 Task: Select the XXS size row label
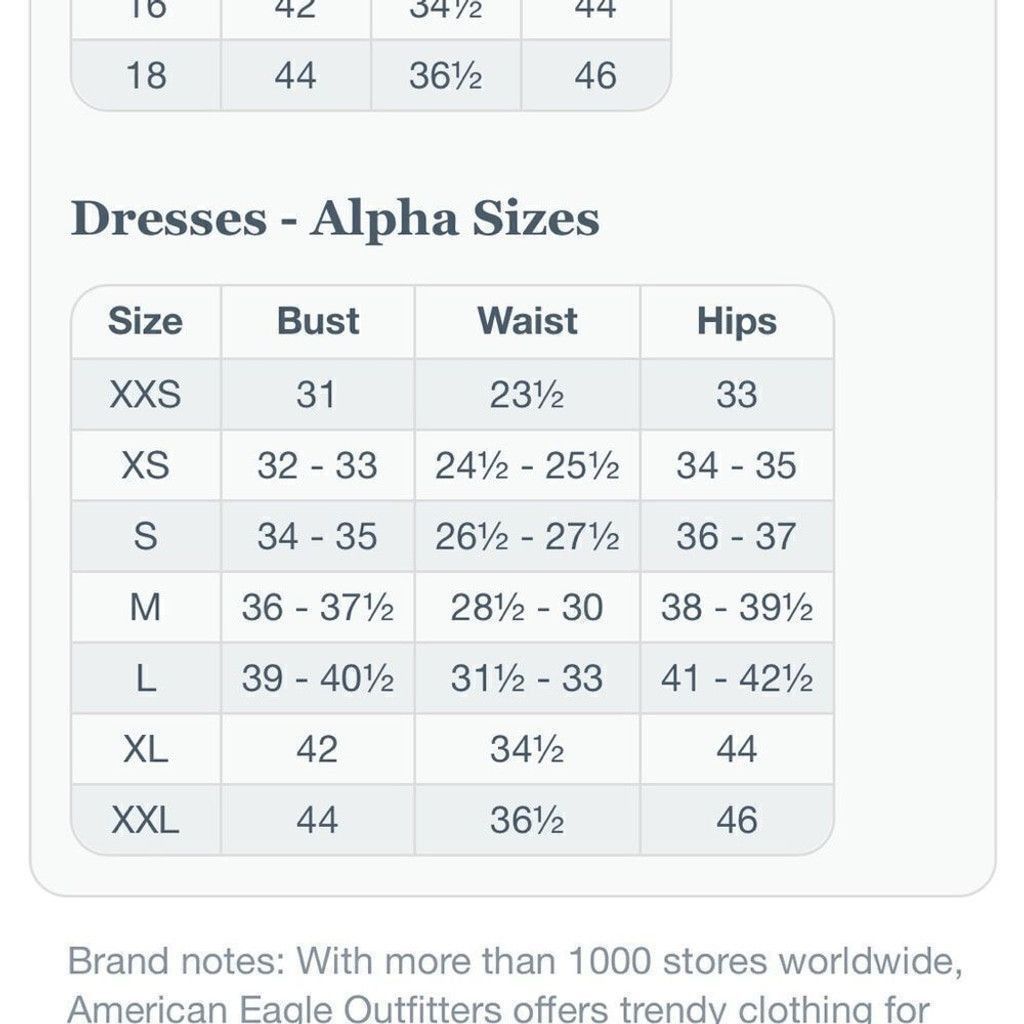coord(145,394)
